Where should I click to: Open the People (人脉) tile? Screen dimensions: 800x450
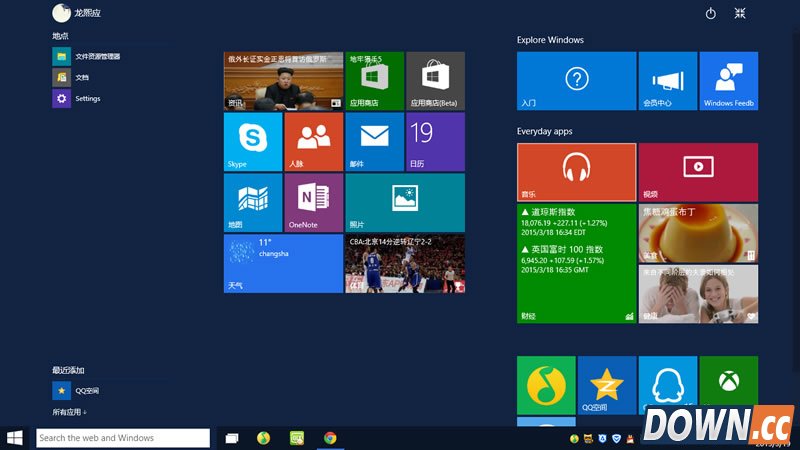(314, 142)
